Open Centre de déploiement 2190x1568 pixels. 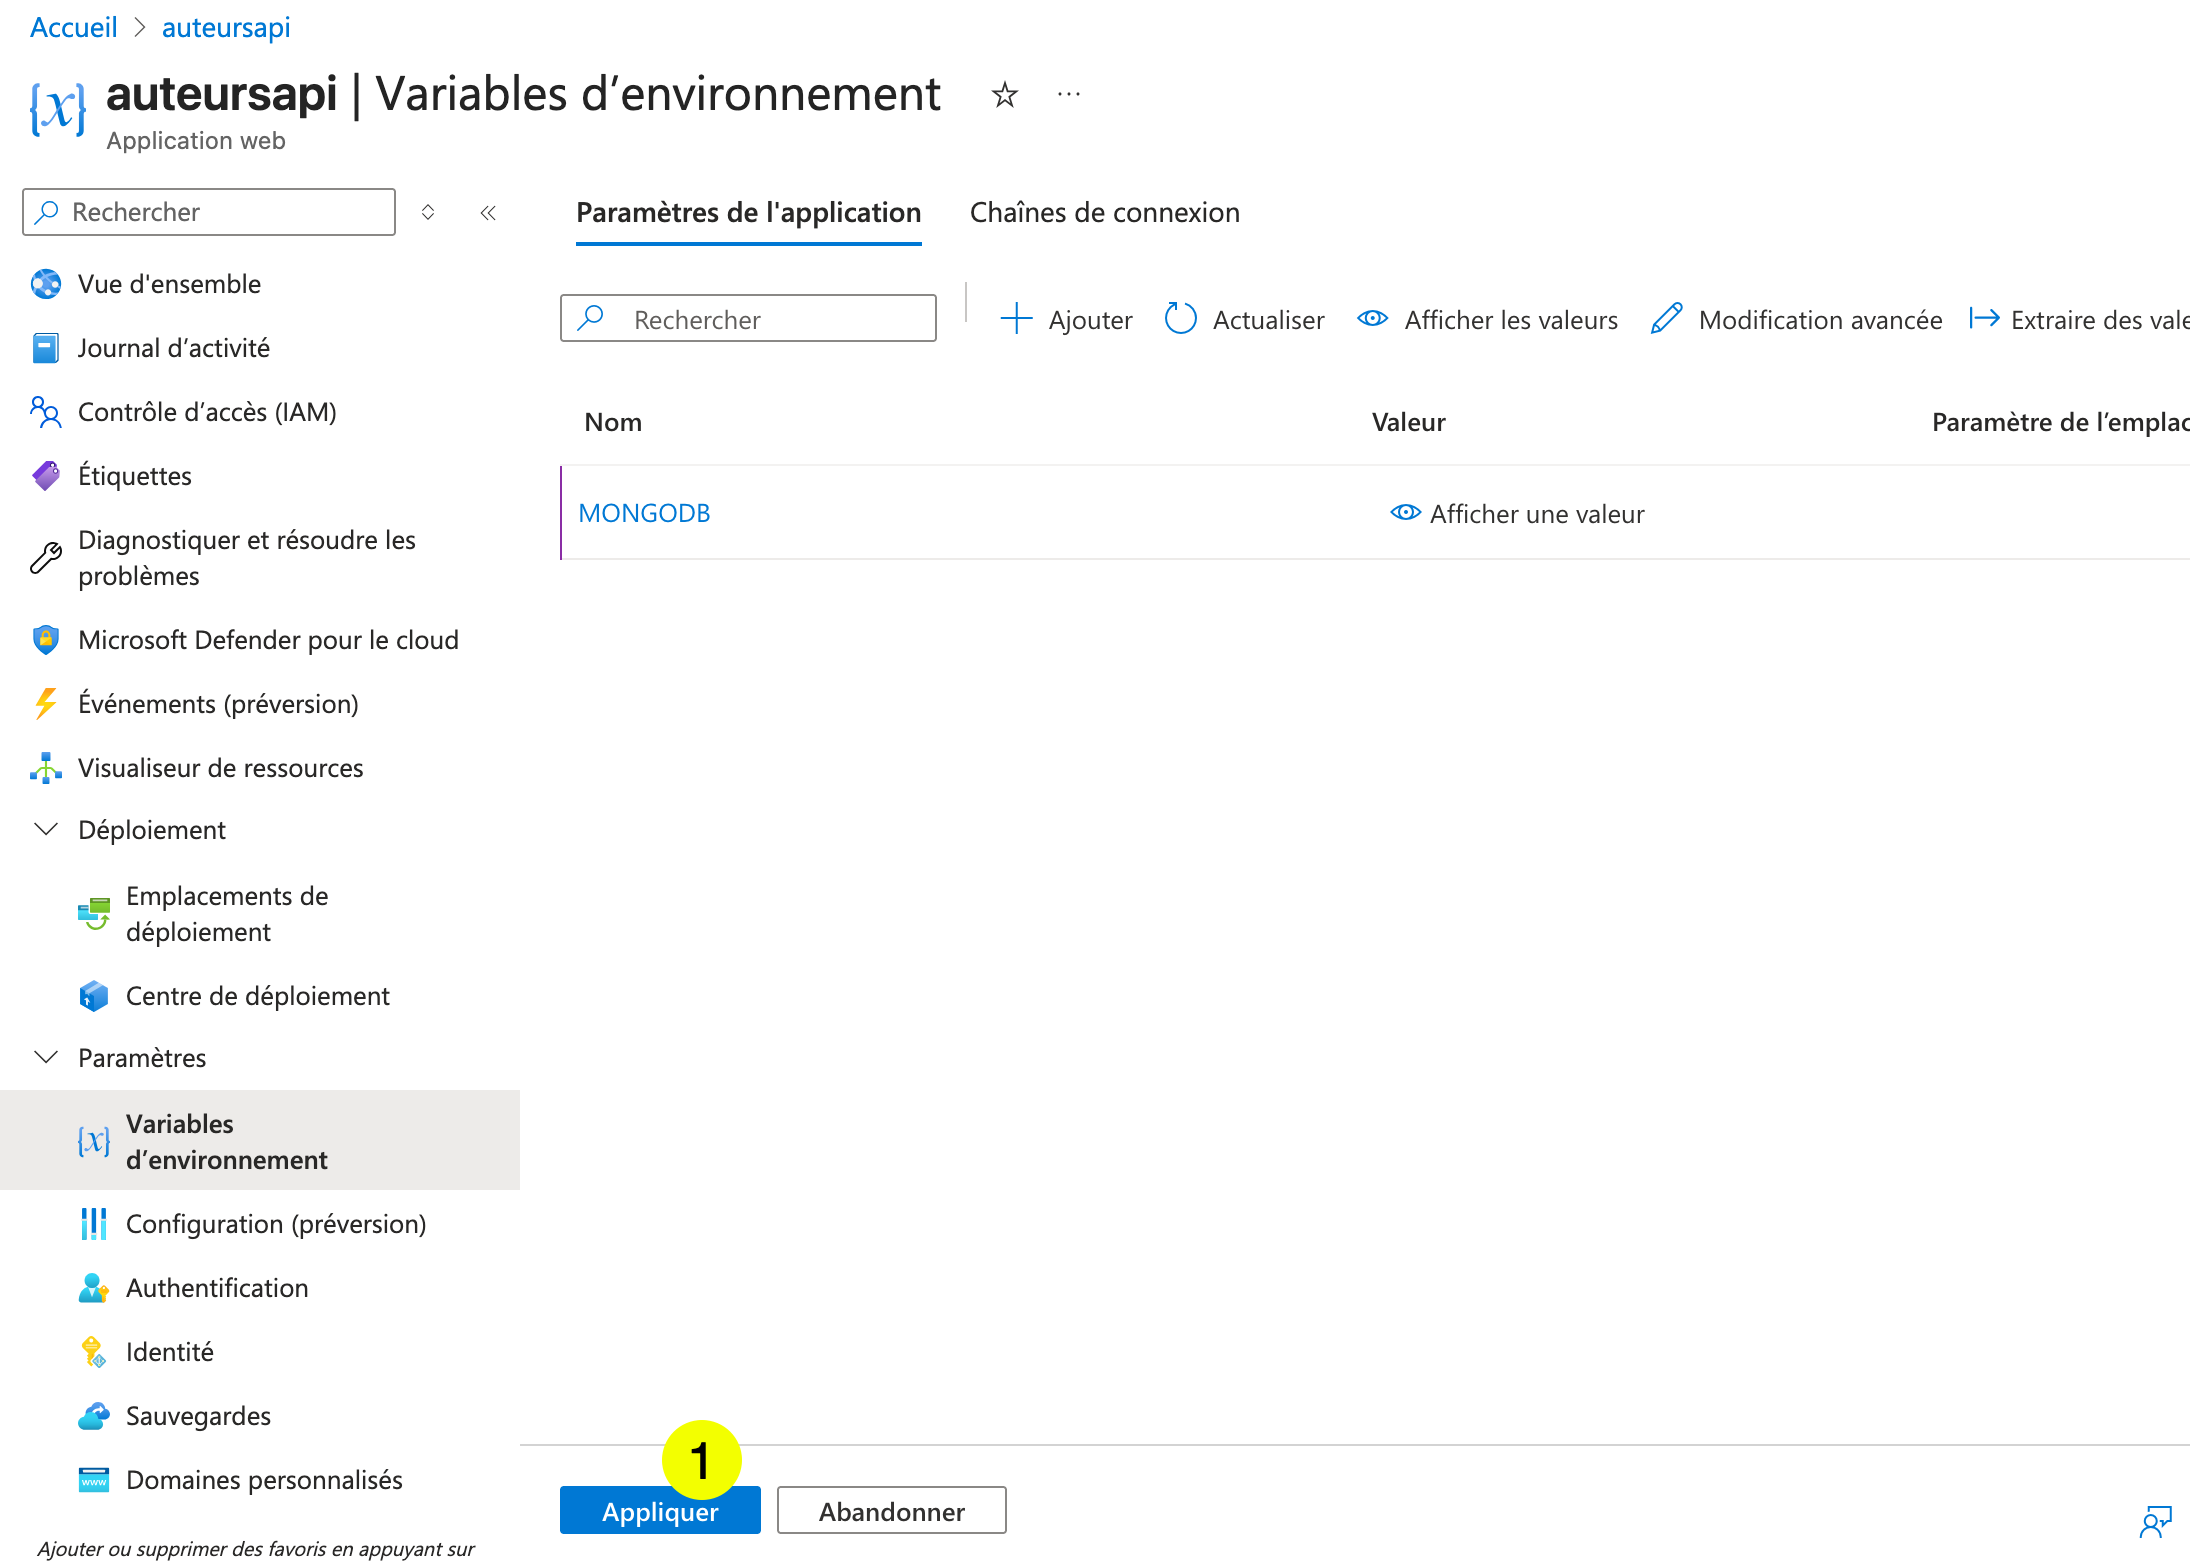point(257,995)
